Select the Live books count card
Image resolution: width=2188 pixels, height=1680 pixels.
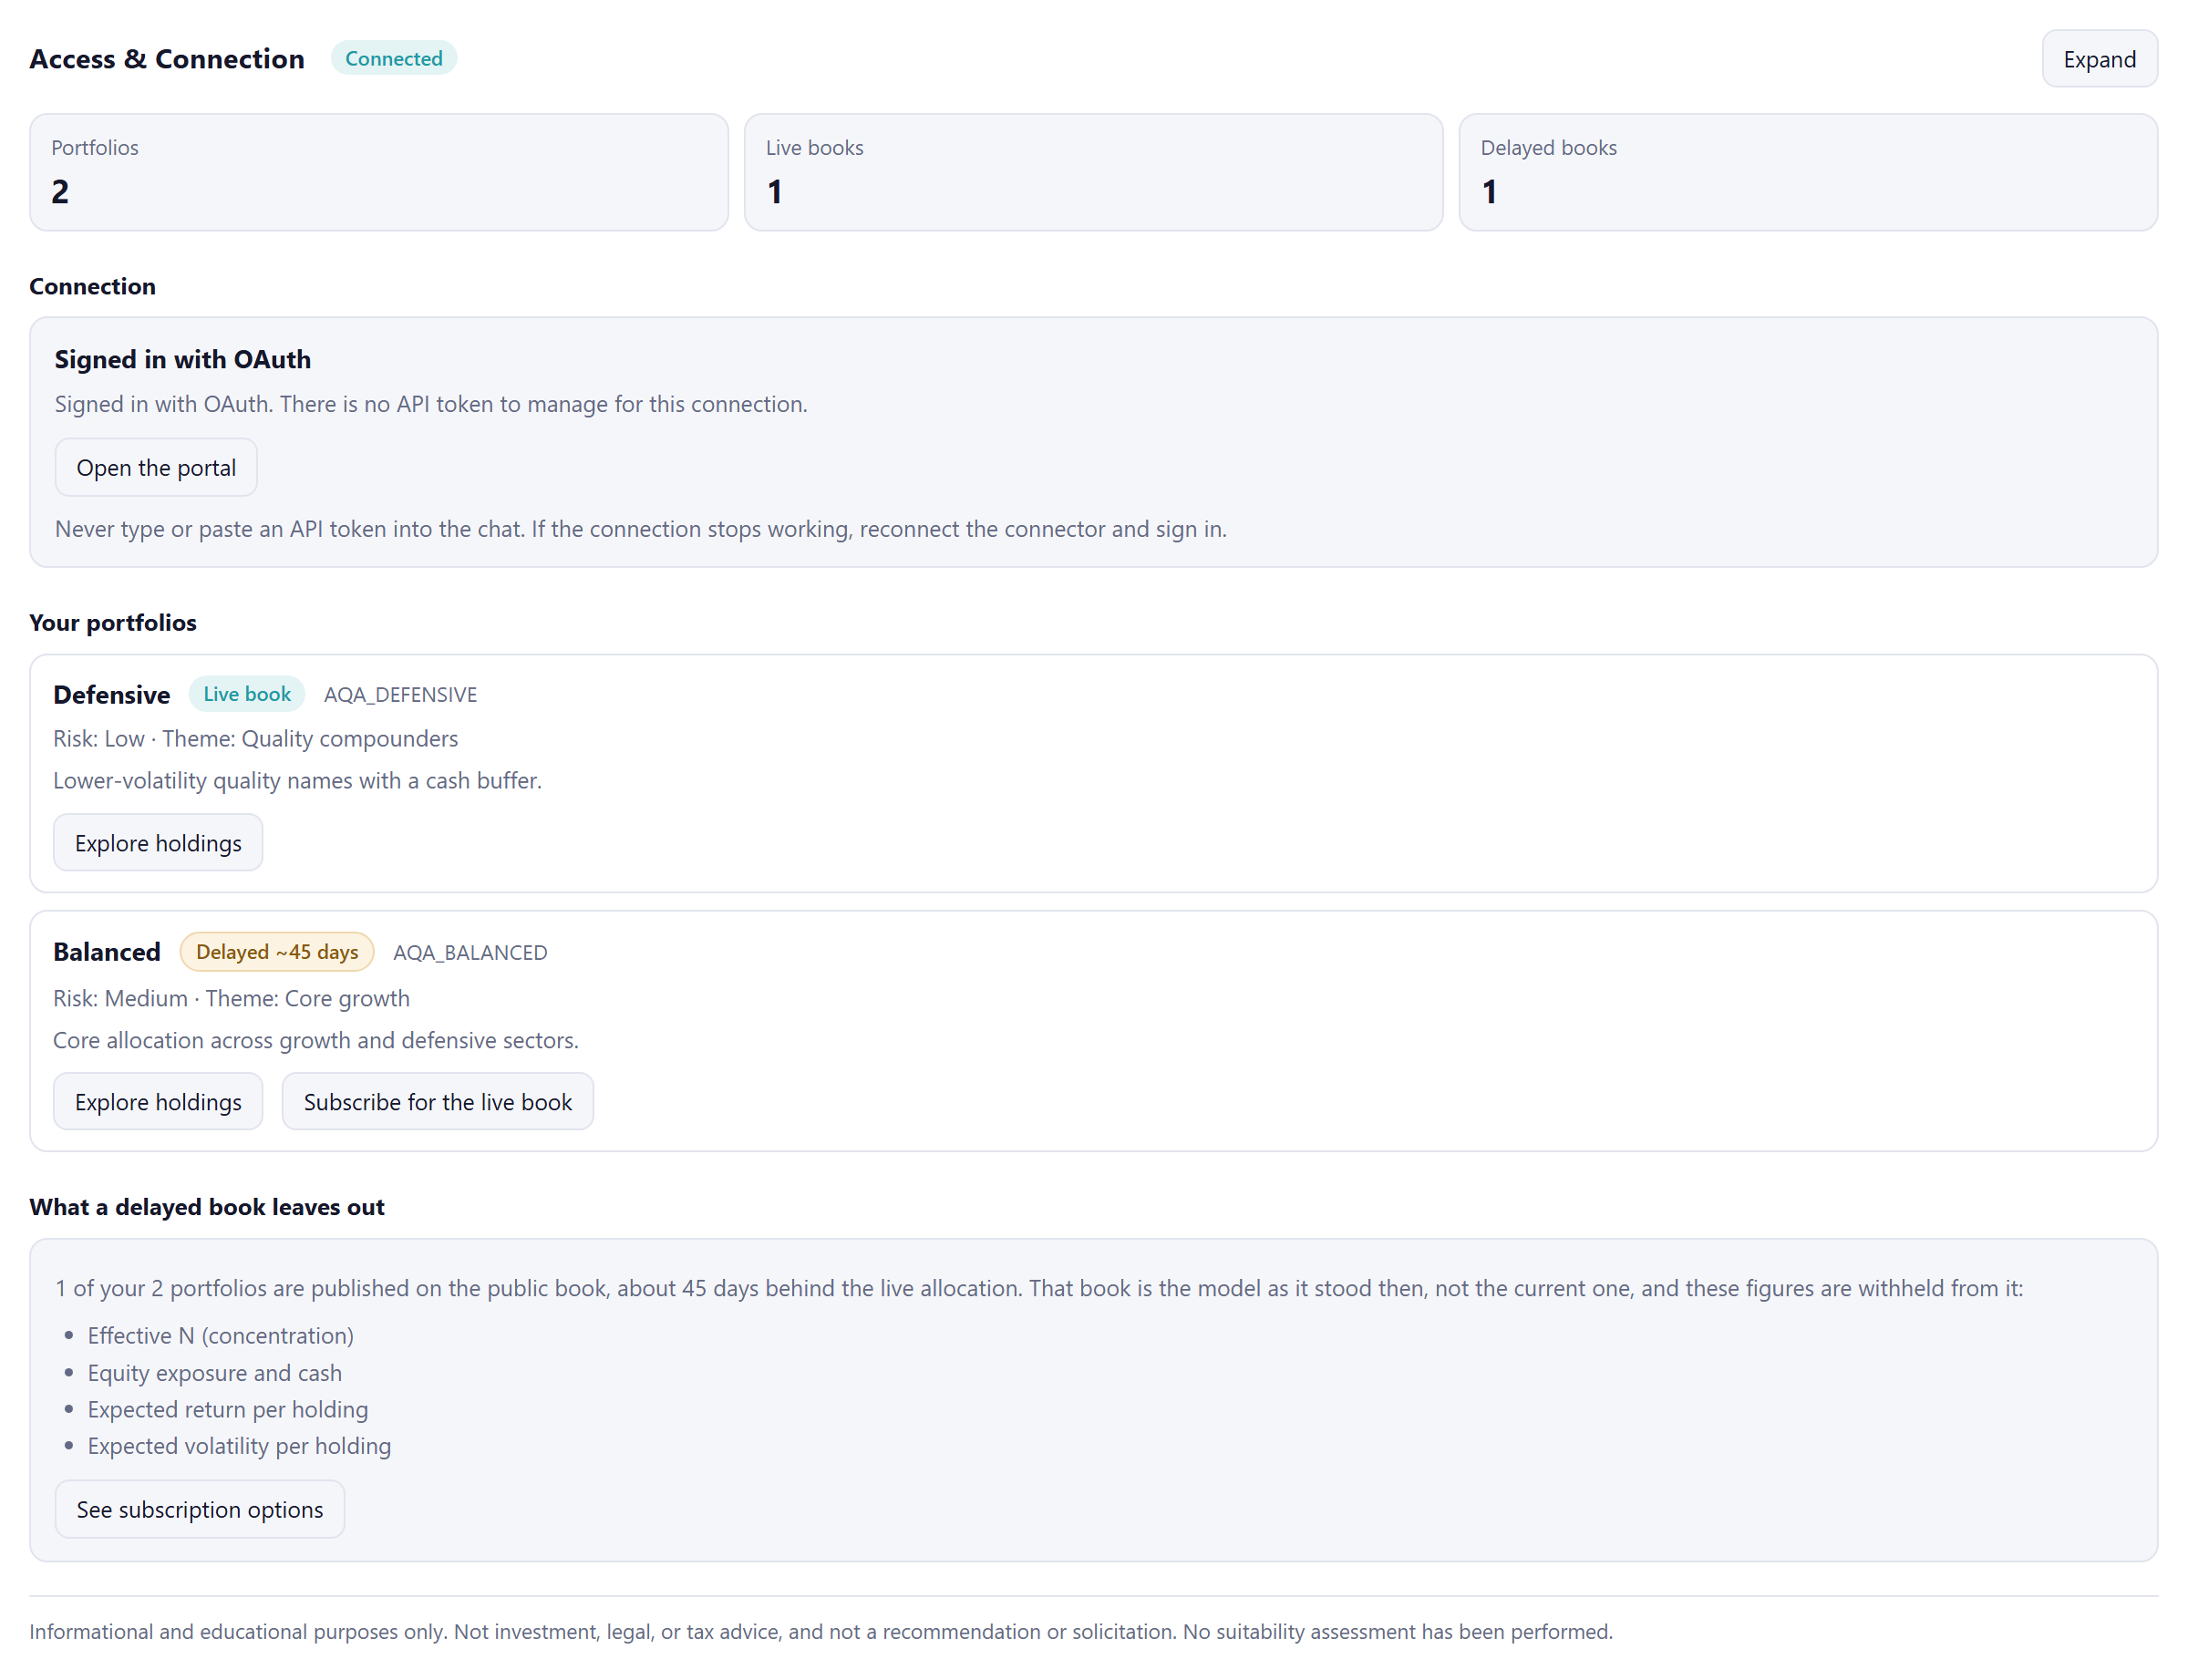(x=1093, y=172)
